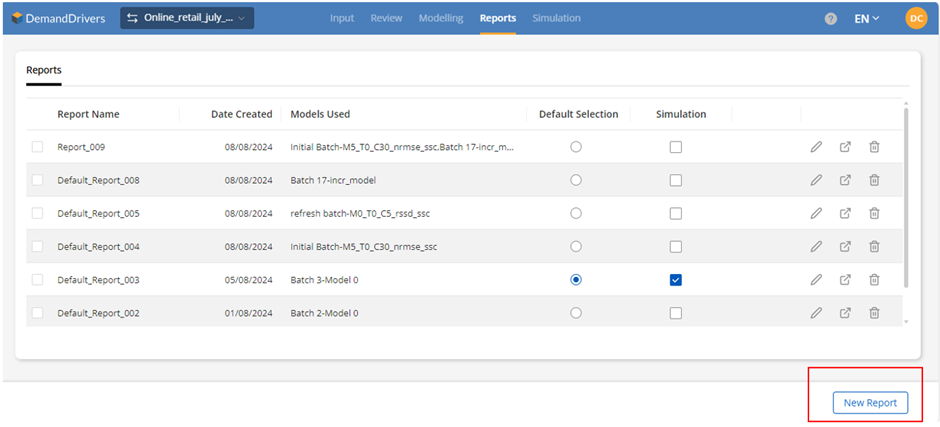Click the edit pencil icon for Report_009

pos(816,147)
